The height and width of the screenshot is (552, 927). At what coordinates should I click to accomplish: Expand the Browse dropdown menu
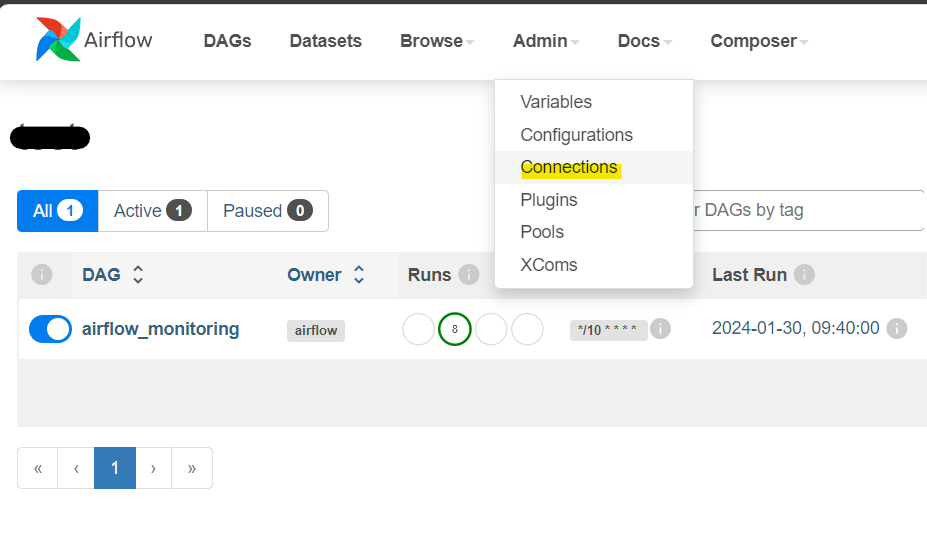coord(437,41)
